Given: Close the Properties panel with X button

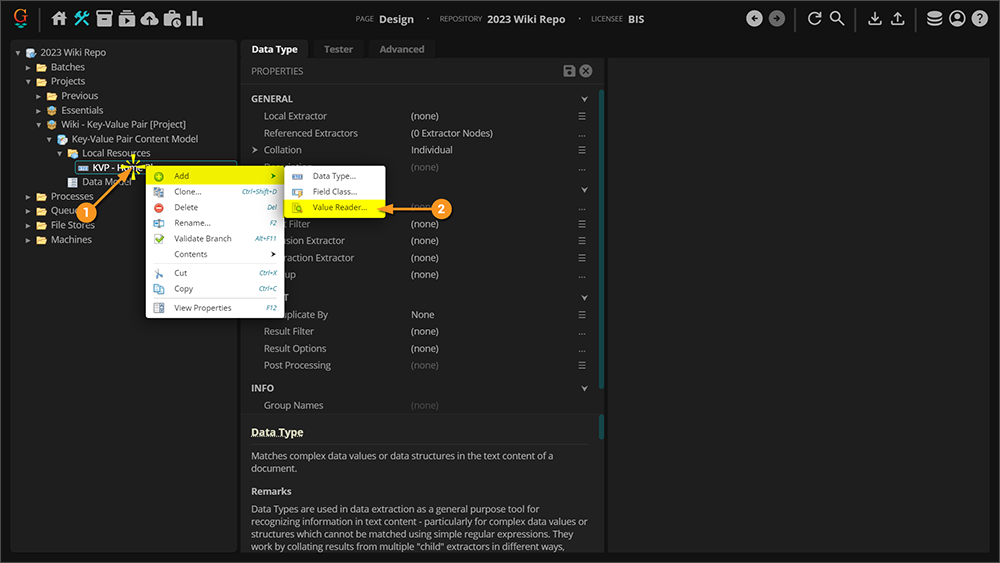Looking at the screenshot, I should [x=586, y=71].
